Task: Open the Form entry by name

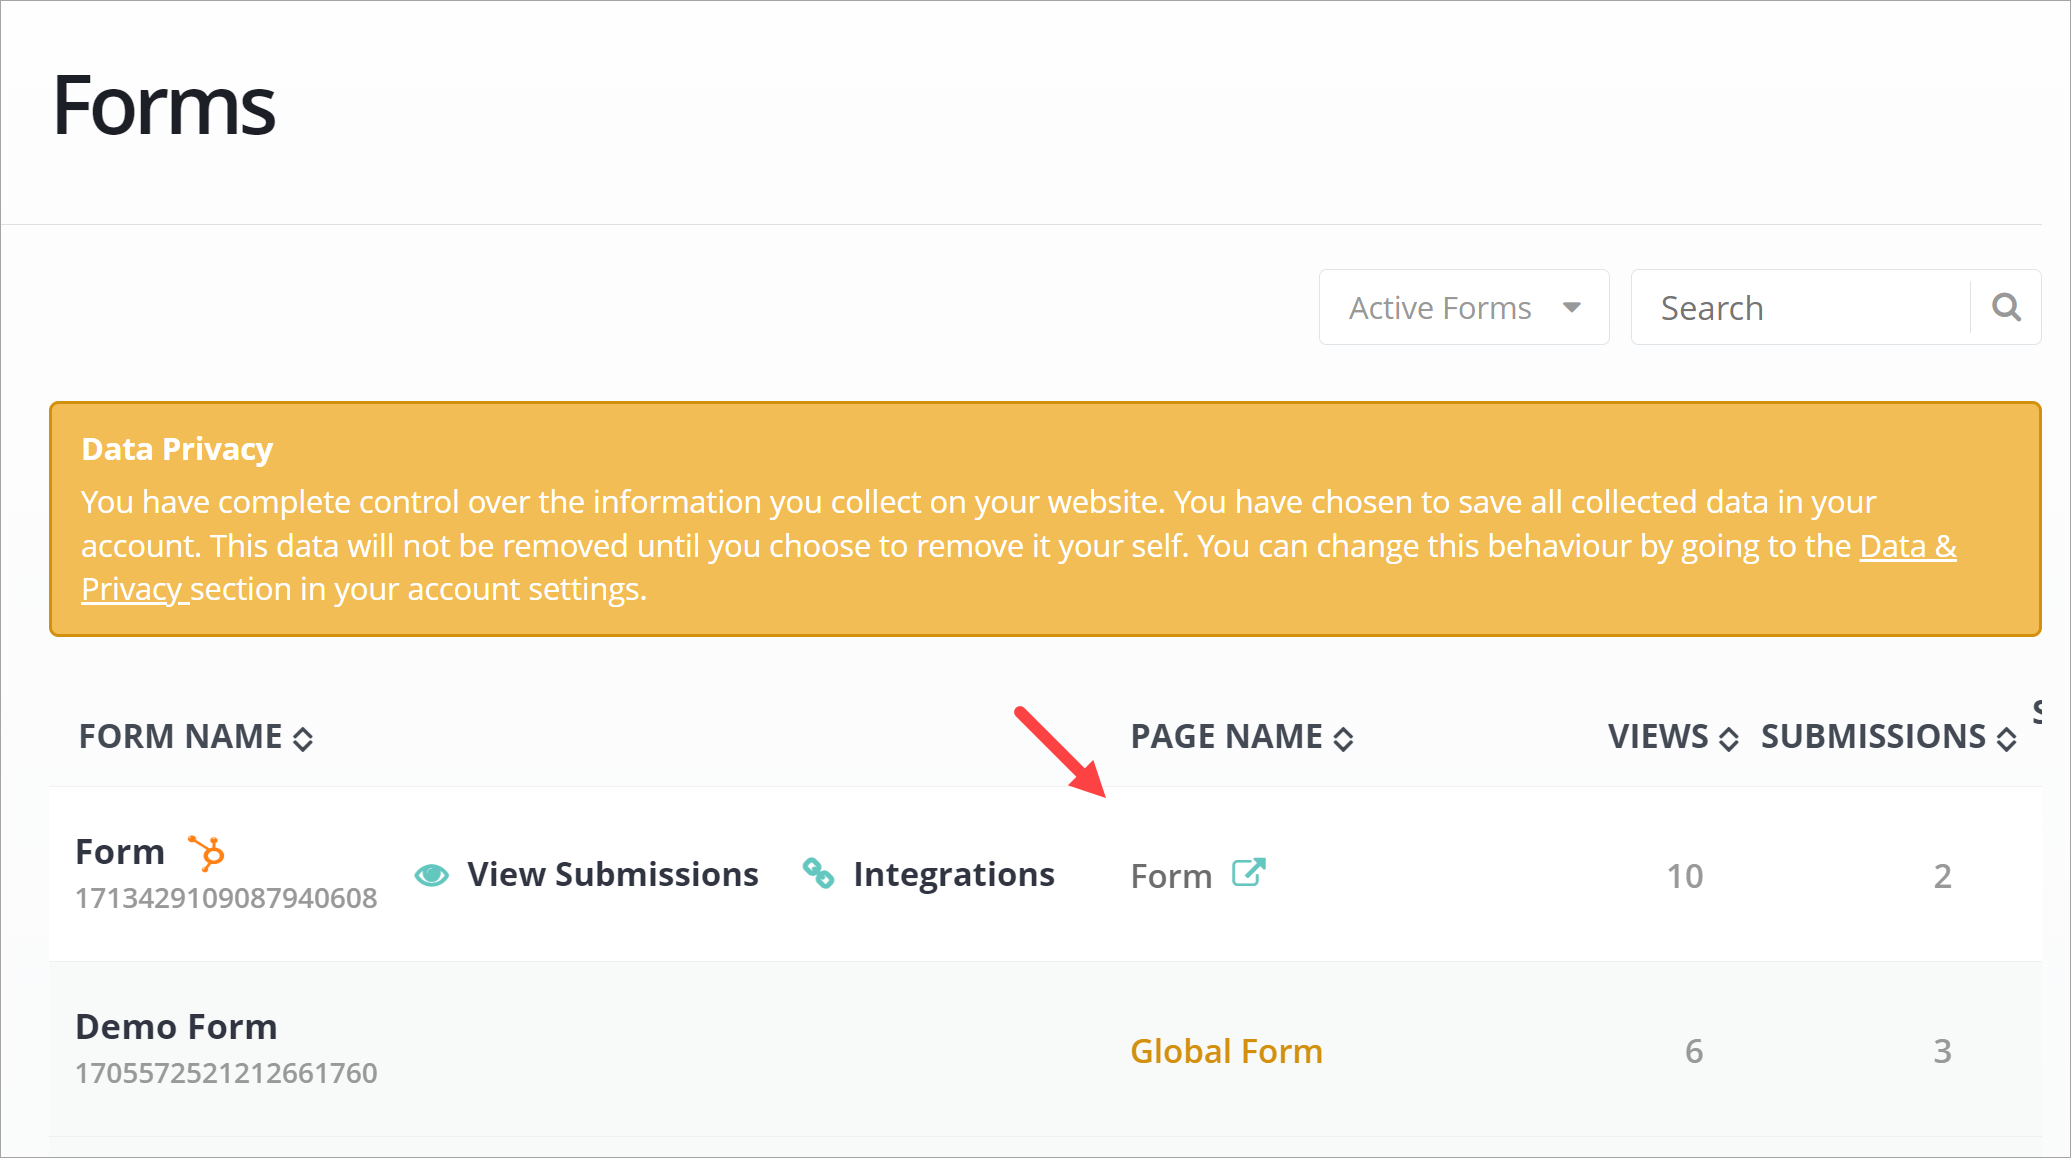Action: (120, 852)
